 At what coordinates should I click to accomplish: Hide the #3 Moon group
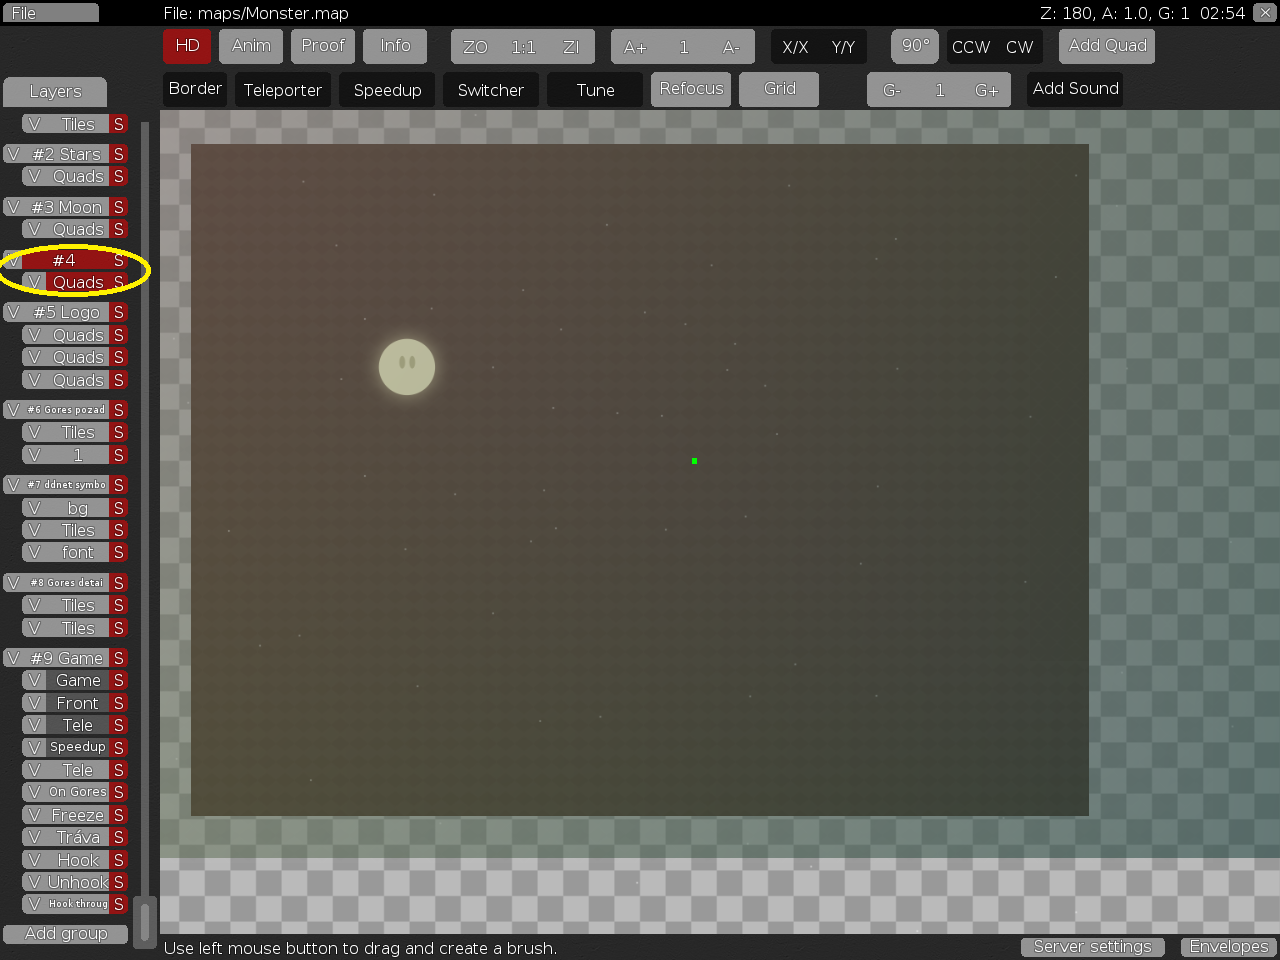tap(12, 206)
